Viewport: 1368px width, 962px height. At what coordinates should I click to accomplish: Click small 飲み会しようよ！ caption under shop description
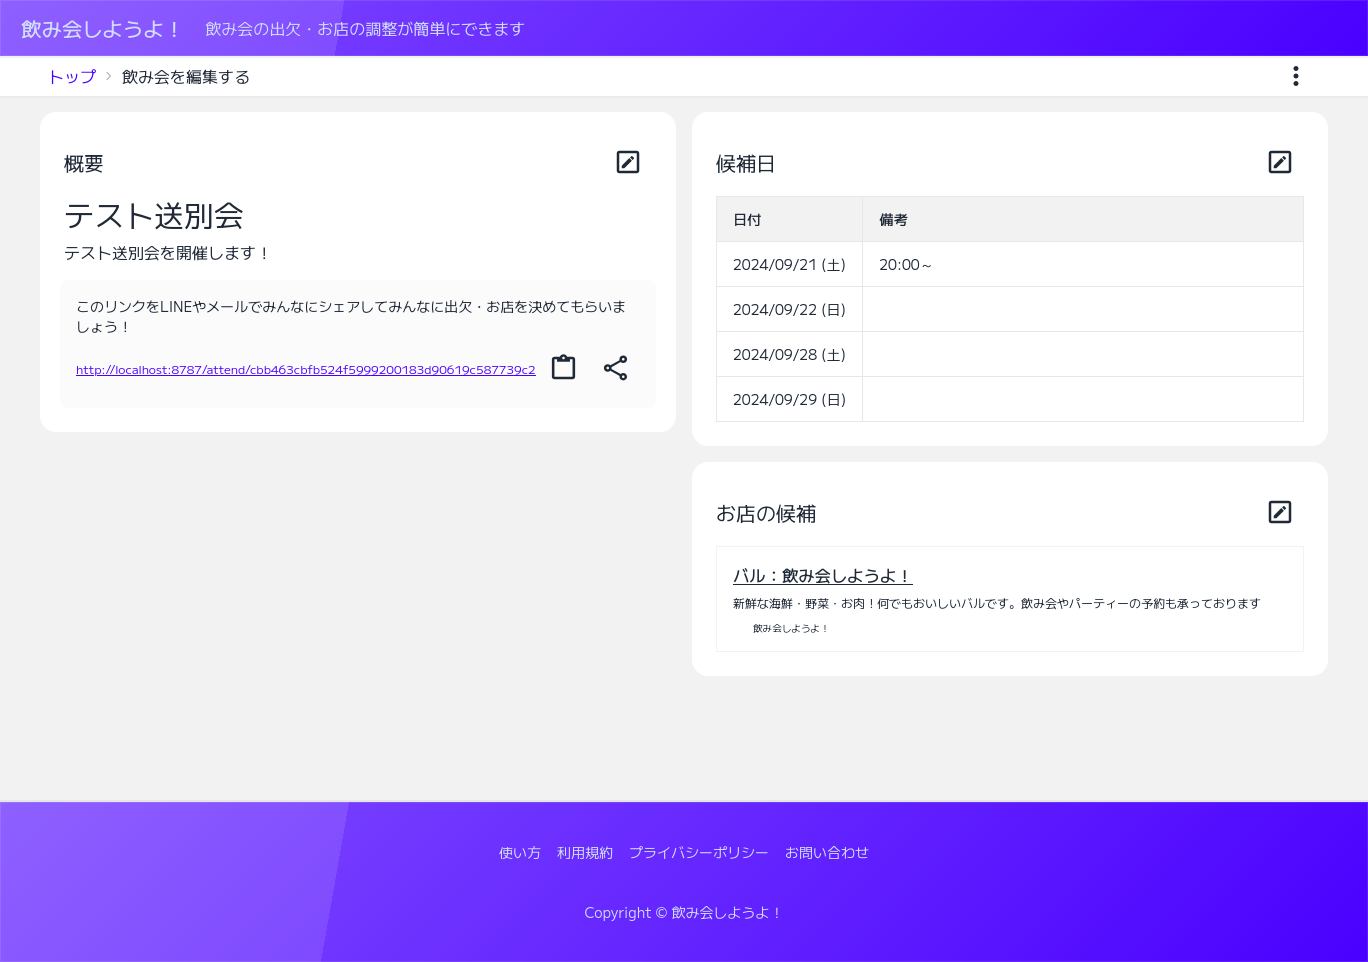[x=791, y=629]
